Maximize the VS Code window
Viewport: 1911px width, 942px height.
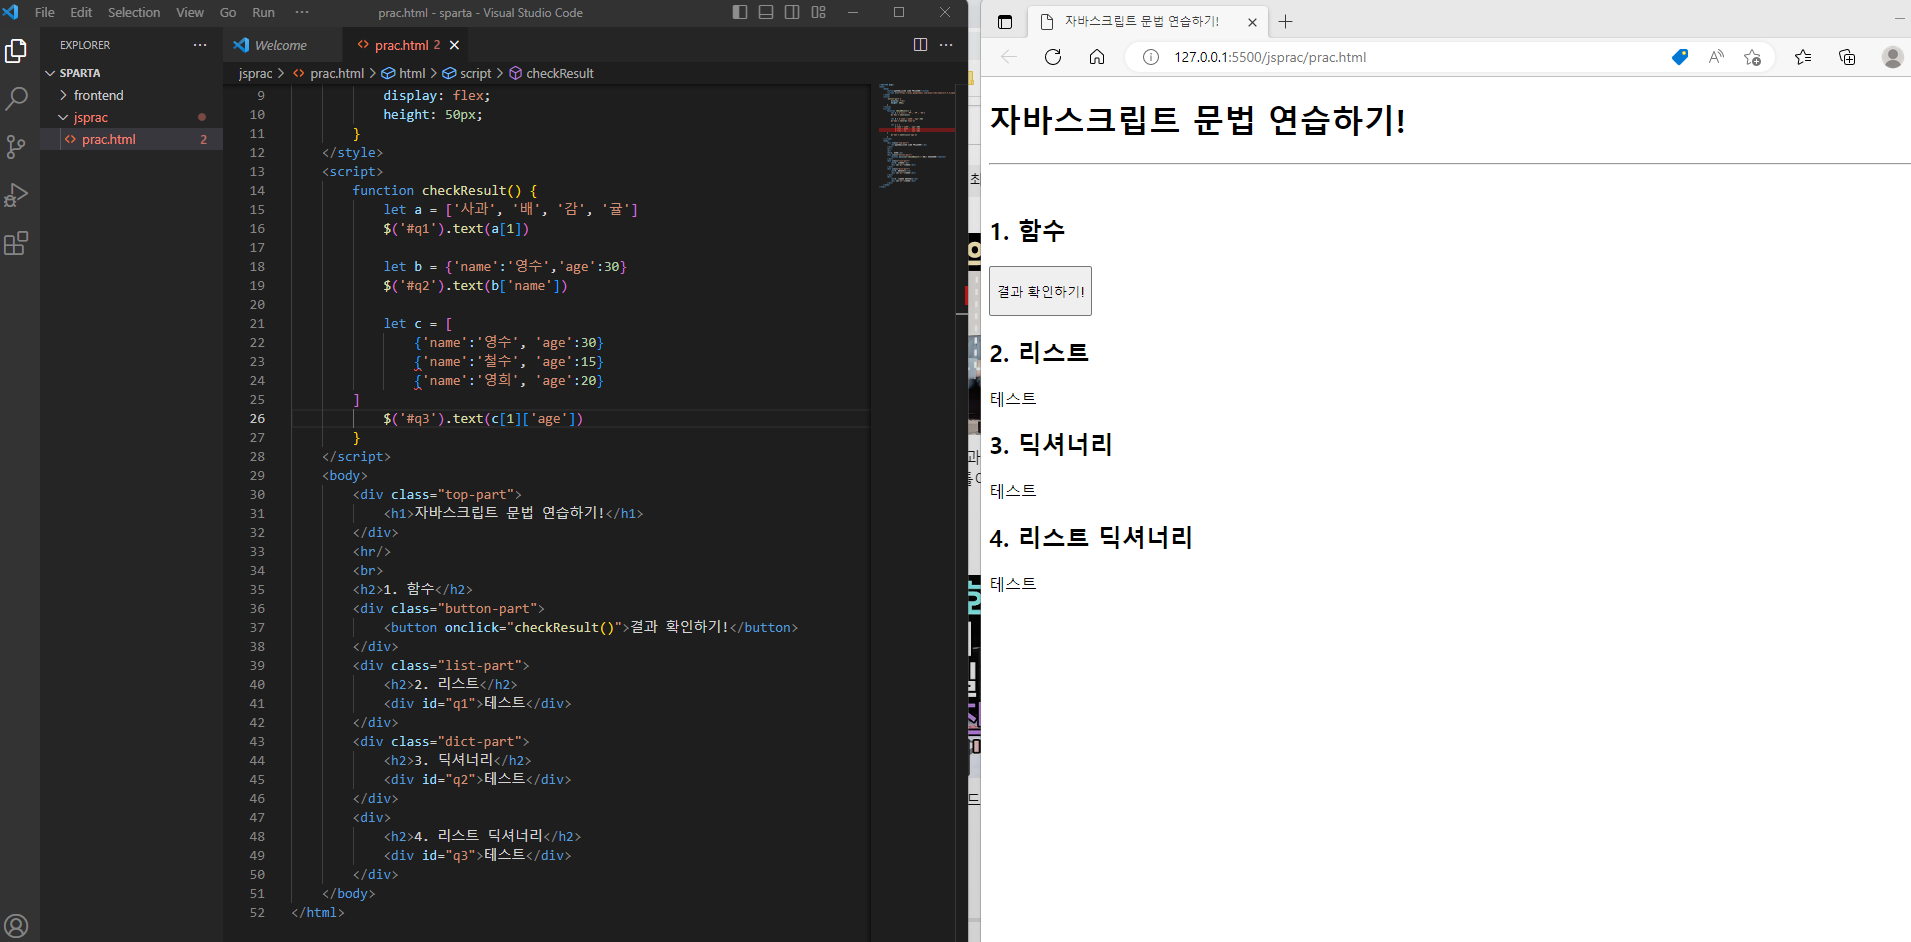click(x=898, y=12)
